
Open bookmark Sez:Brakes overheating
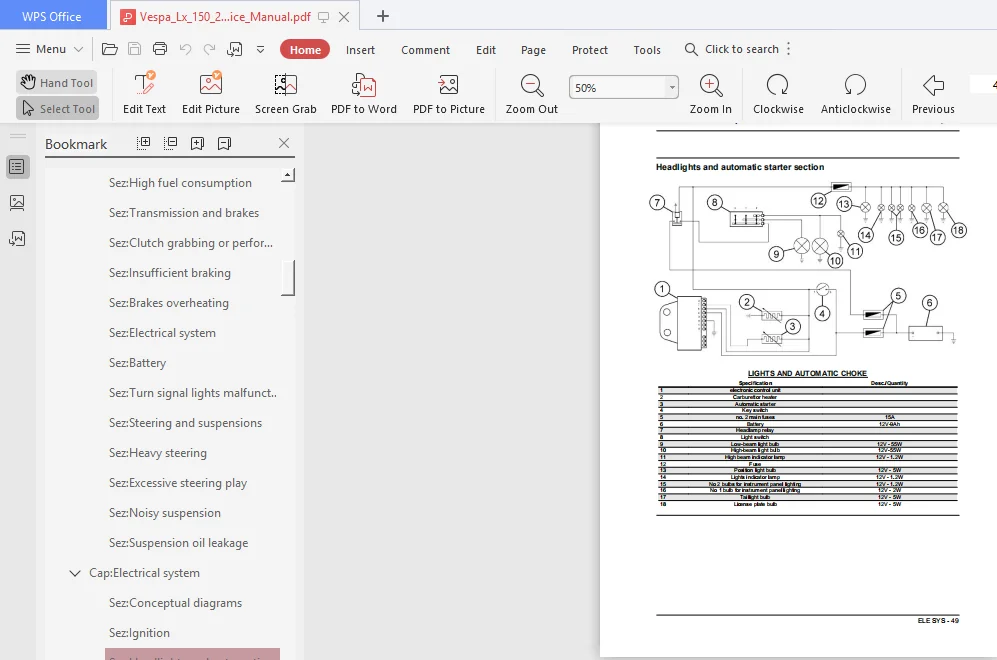168,303
